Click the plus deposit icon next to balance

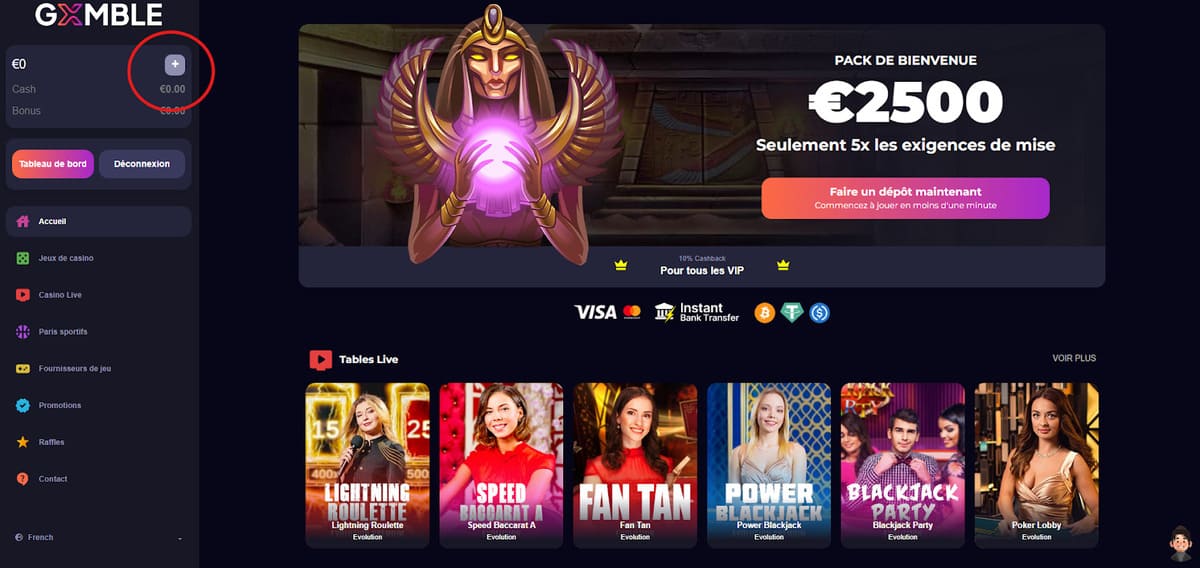pos(175,65)
